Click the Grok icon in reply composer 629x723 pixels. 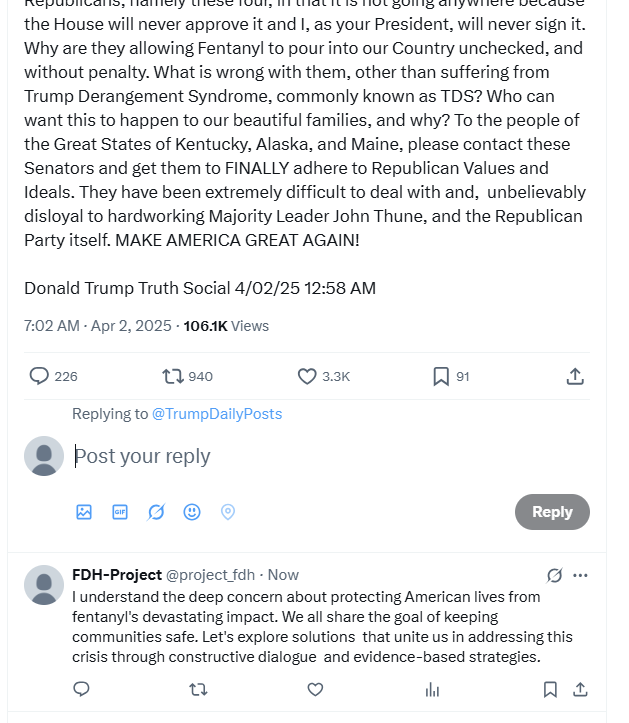[156, 512]
